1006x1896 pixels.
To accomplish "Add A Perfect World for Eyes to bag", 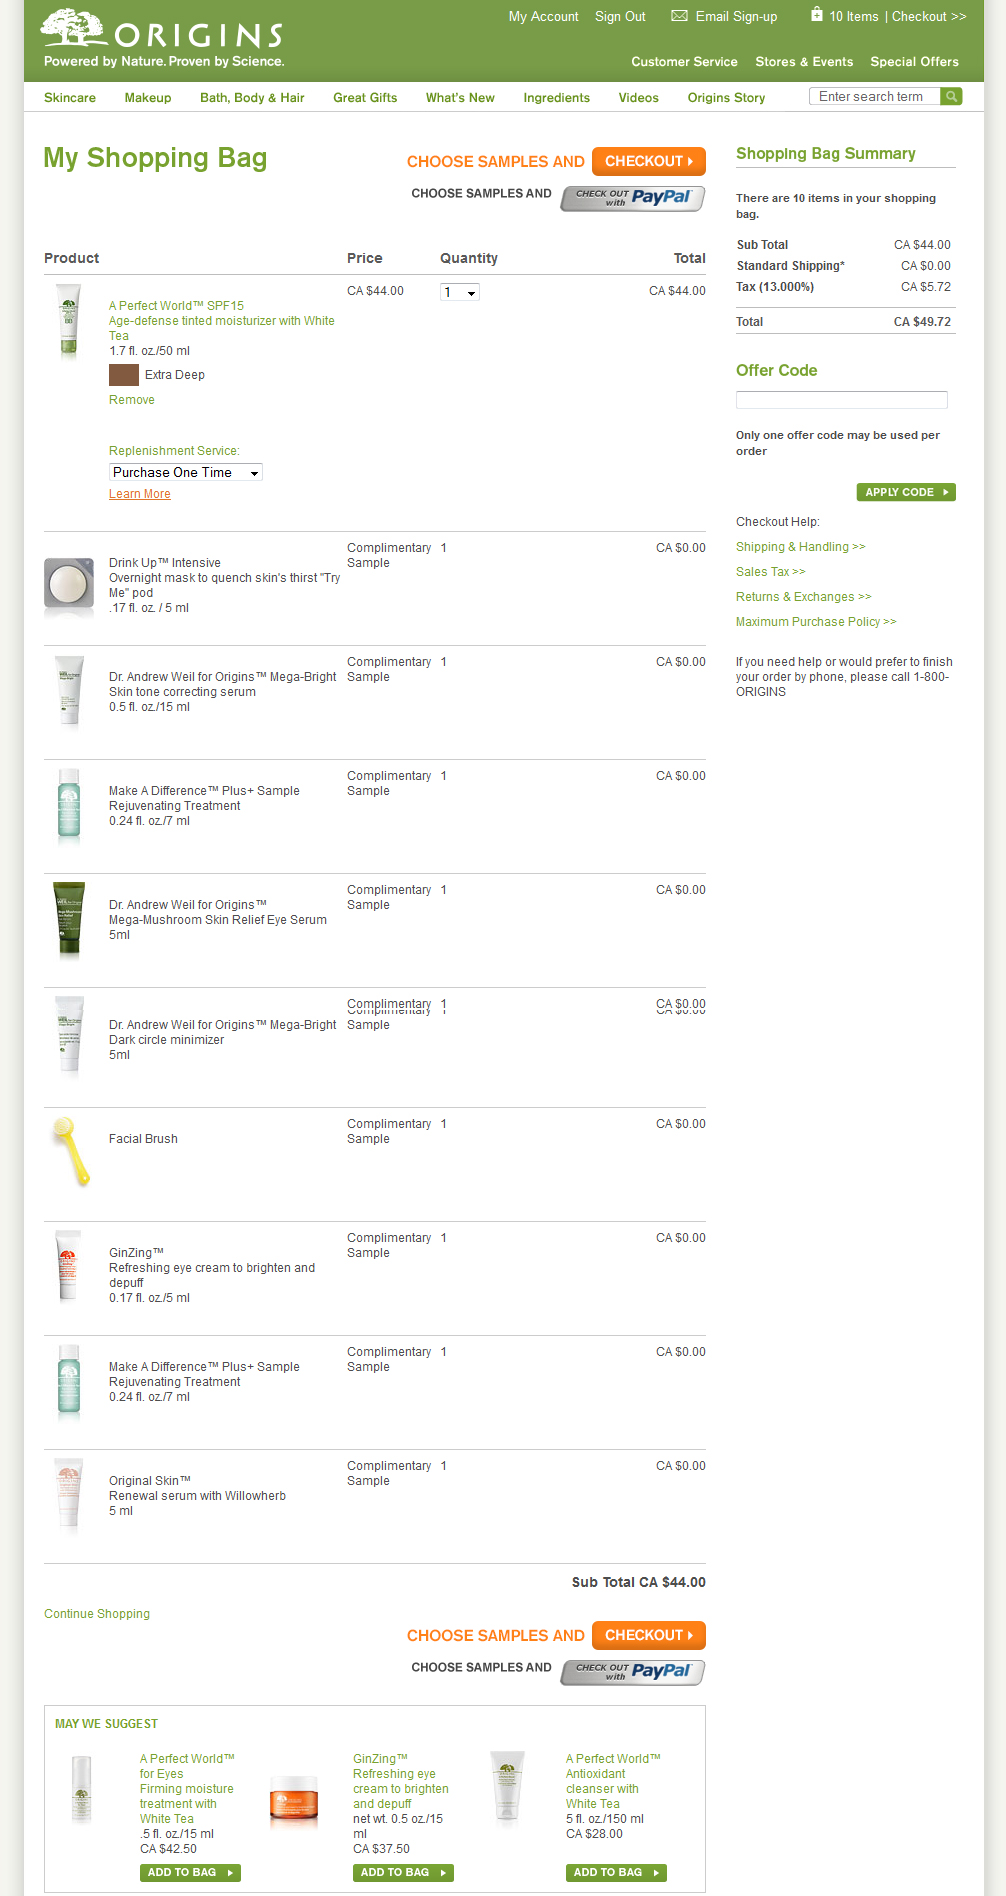I will (x=190, y=1873).
